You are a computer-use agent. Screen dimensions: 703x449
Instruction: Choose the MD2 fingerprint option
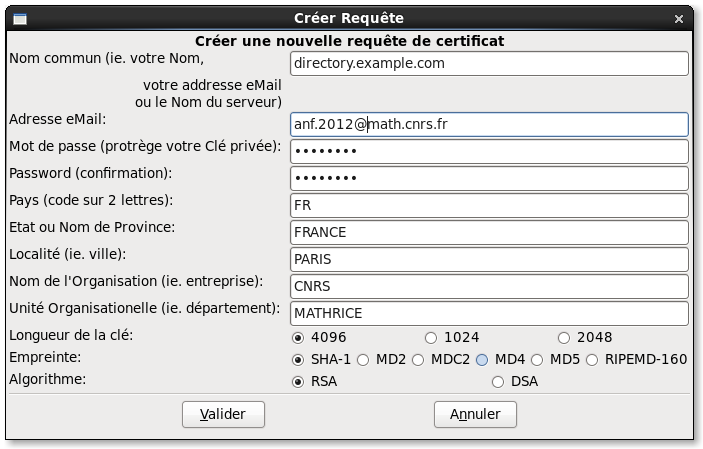[x=363, y=360]
